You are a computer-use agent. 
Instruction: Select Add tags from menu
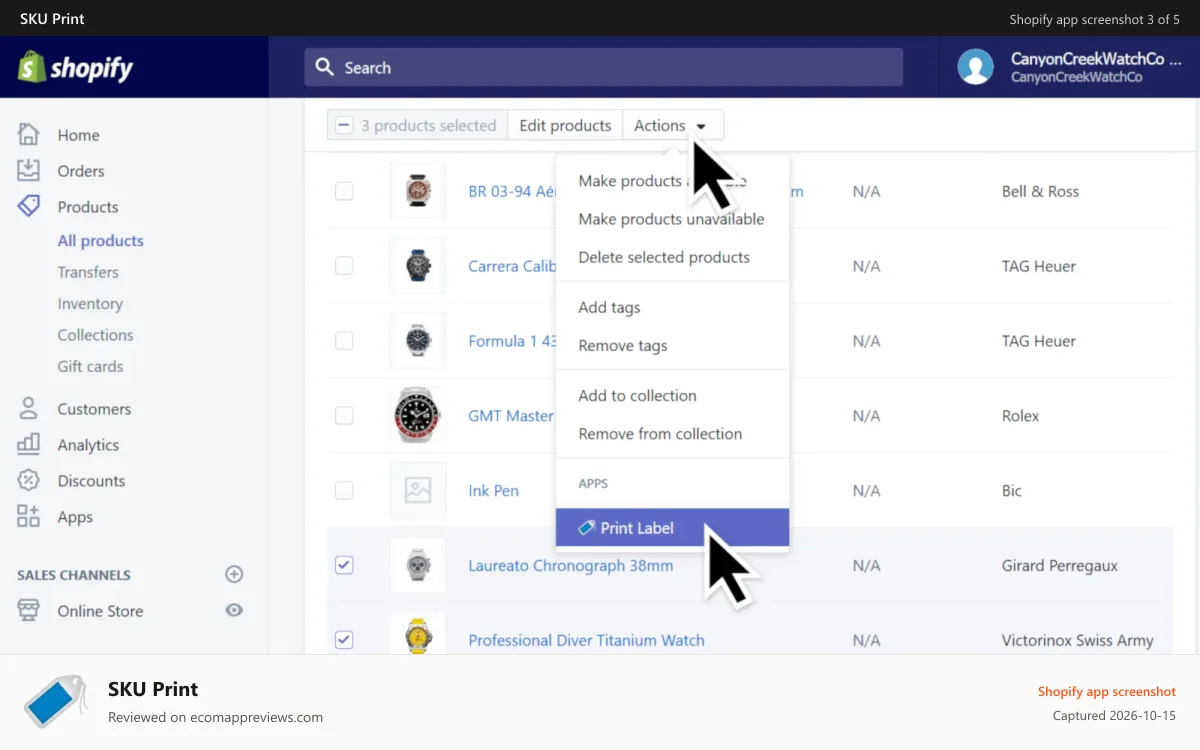click(609, 308)
